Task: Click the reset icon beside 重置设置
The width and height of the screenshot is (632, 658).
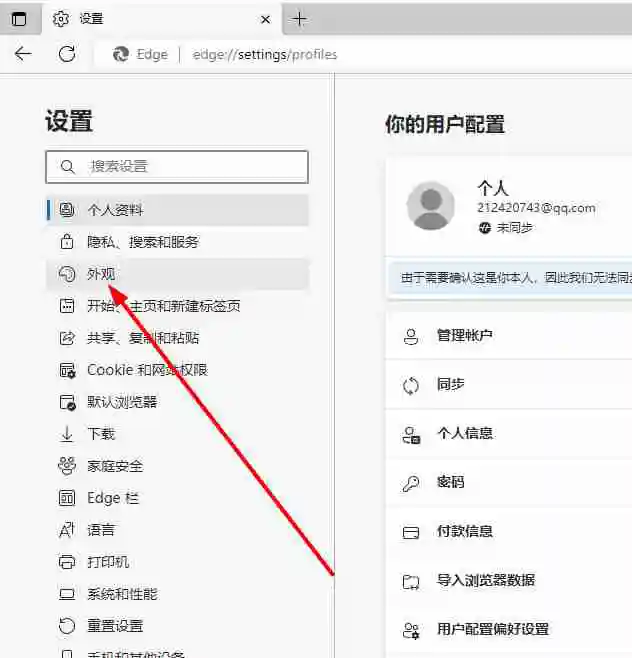Action: tap(67, 626)
